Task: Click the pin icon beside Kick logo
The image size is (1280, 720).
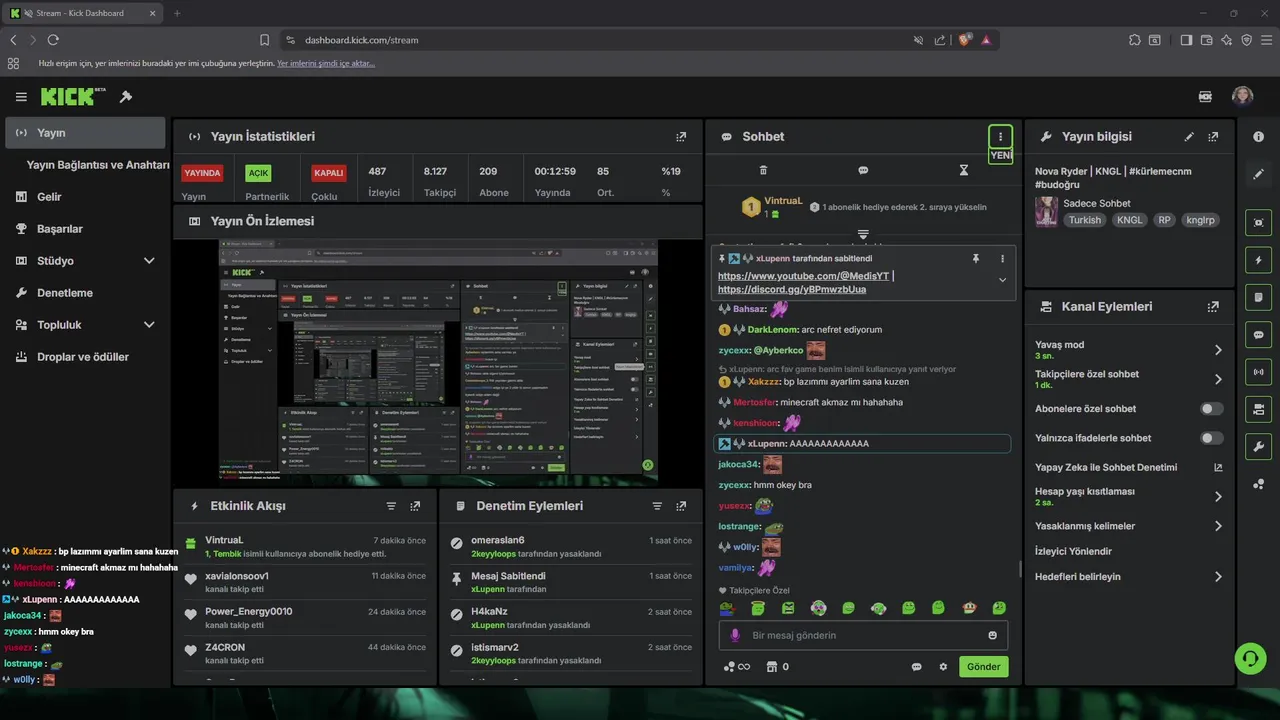Action: coord(126,97)
